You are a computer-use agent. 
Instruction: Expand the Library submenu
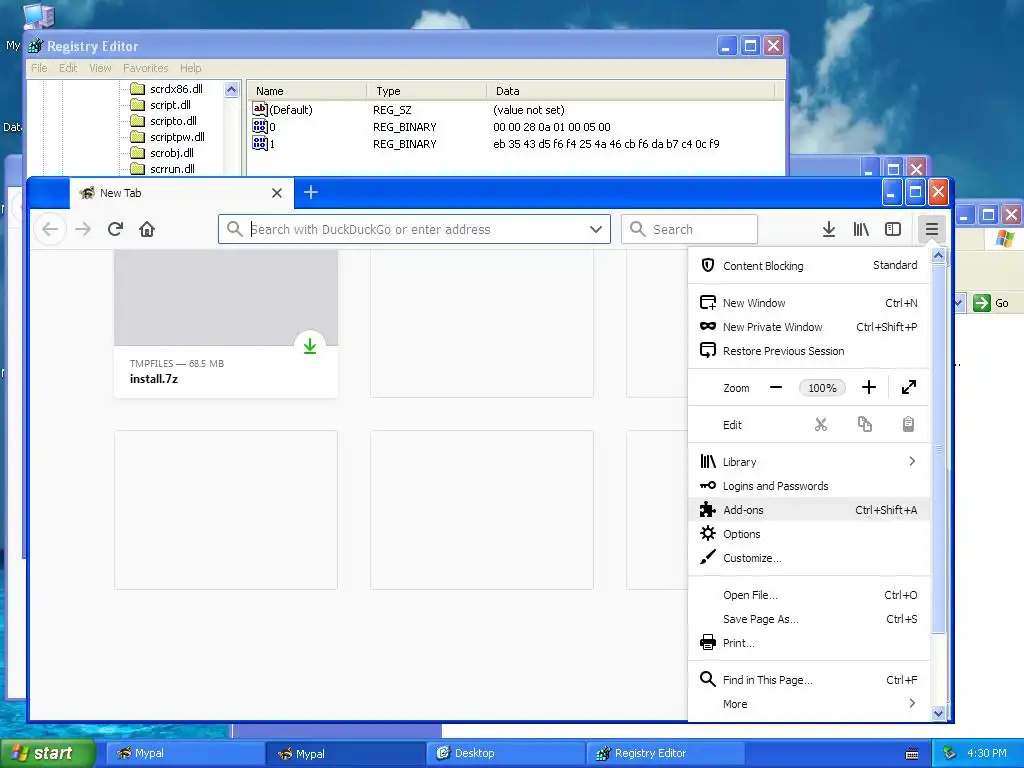click(x=808, y=462)
